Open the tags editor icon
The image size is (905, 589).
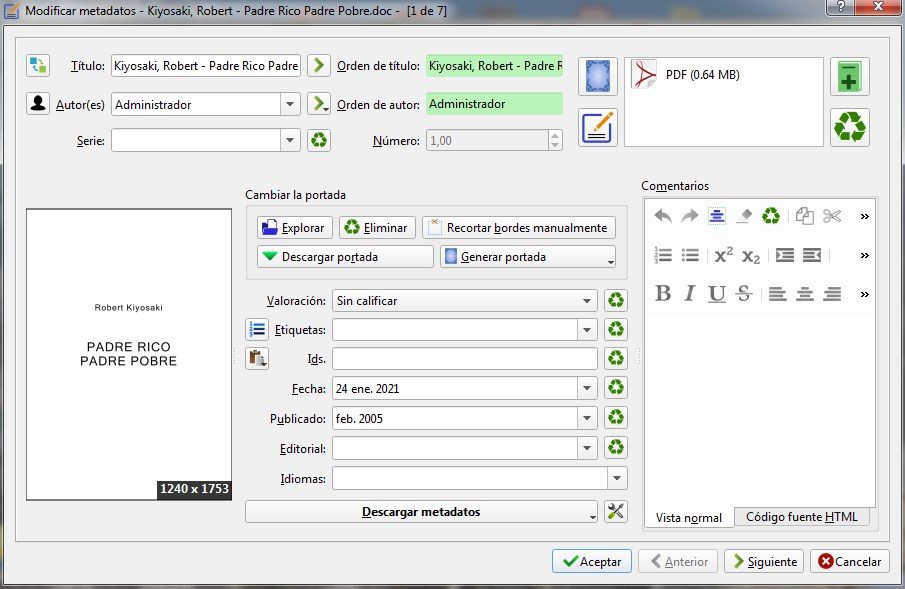(x=257, y=329)
